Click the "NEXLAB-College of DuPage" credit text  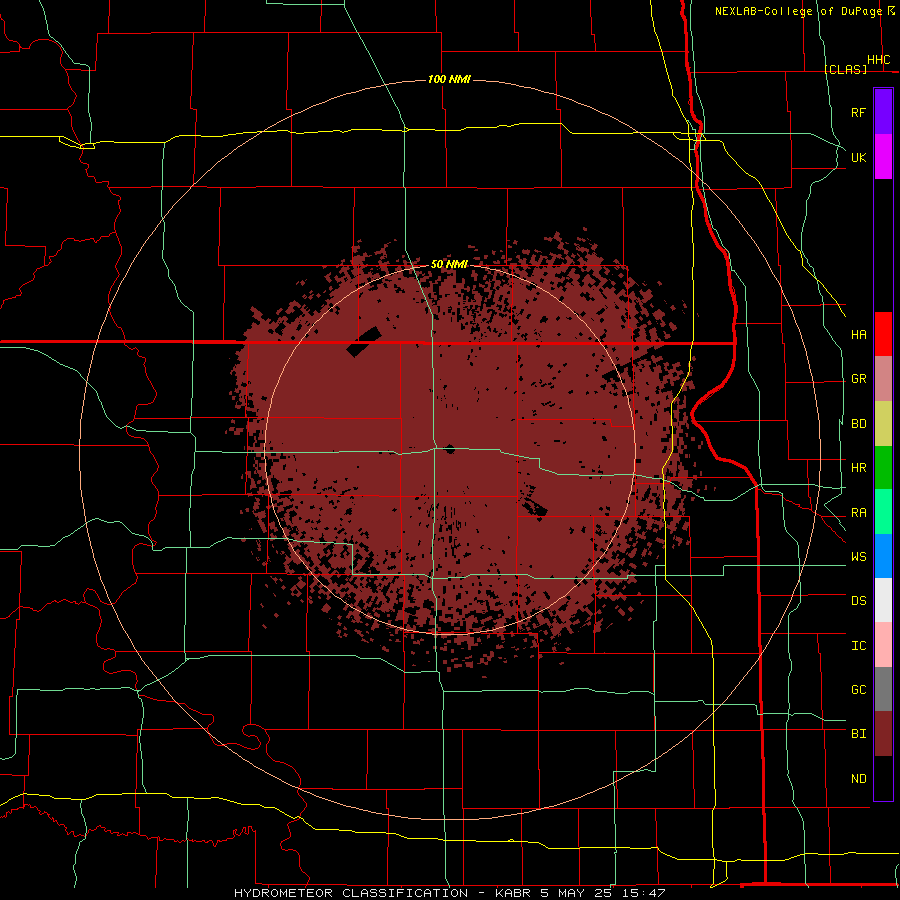pos(798,11)
